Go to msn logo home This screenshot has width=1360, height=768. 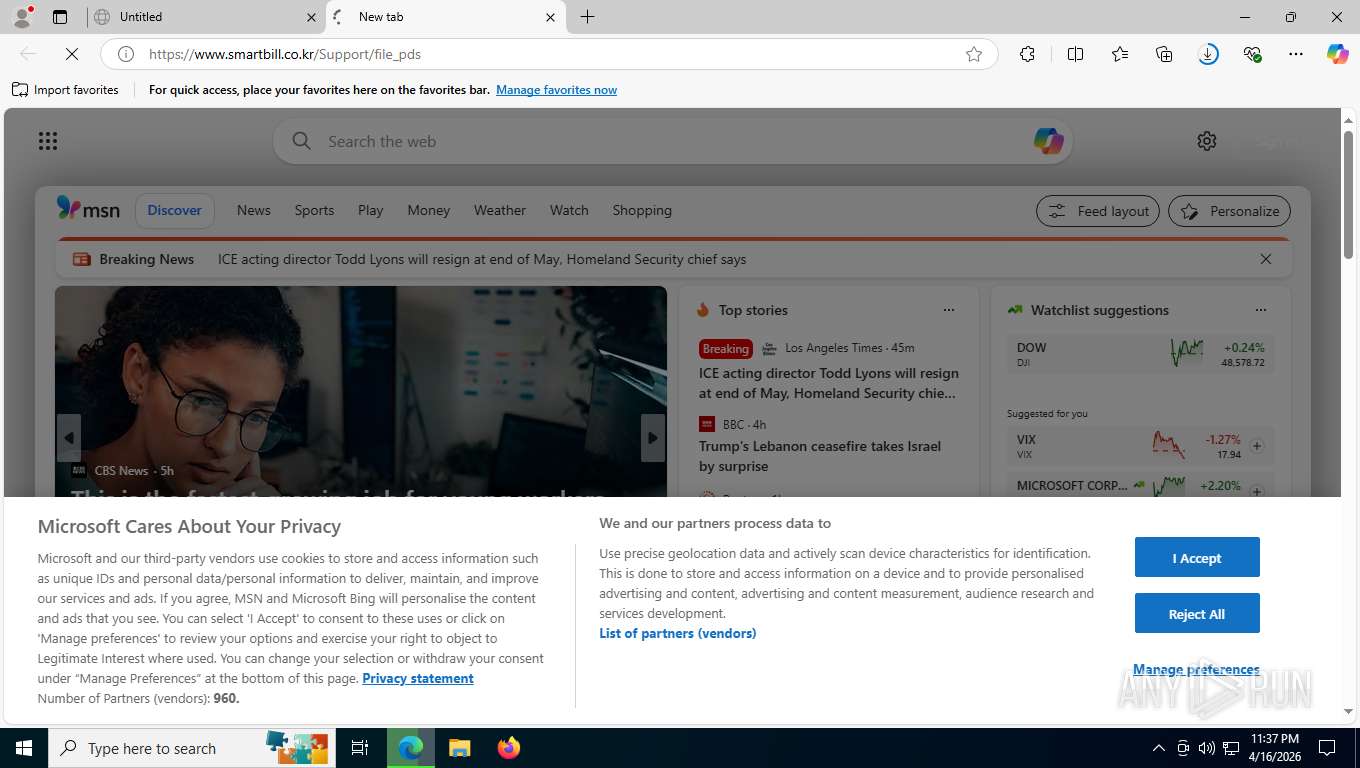click(88, 209)
